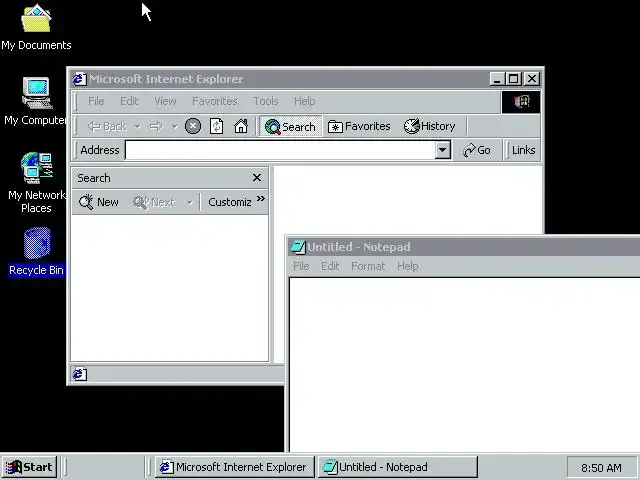Minimize the Internet Explorer window
Screen dimensions: 640x480
coord(497,79)
